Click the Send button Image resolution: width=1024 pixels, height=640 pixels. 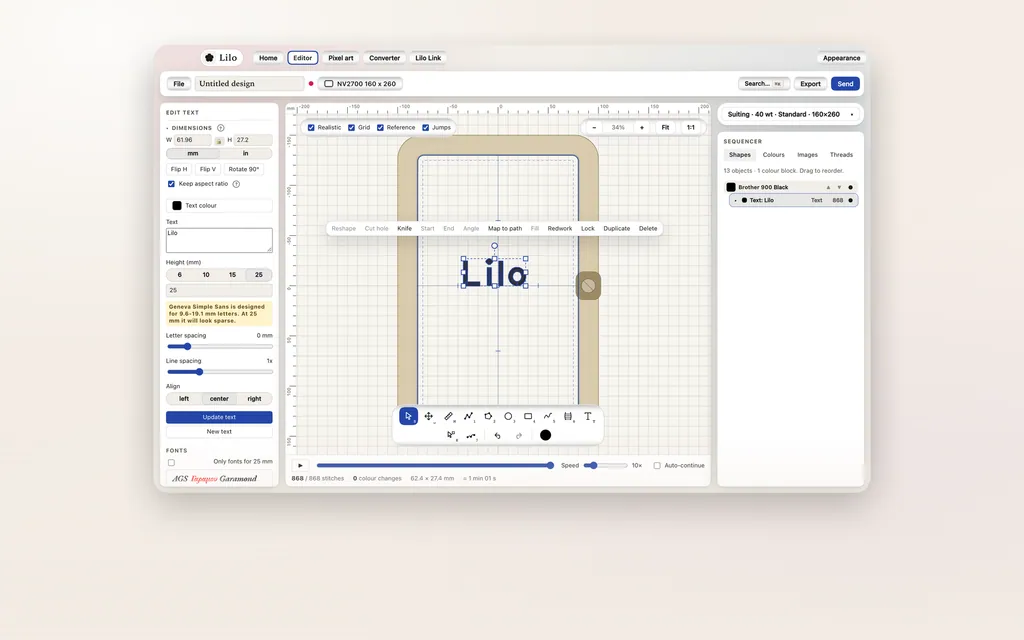pos(845,84)
